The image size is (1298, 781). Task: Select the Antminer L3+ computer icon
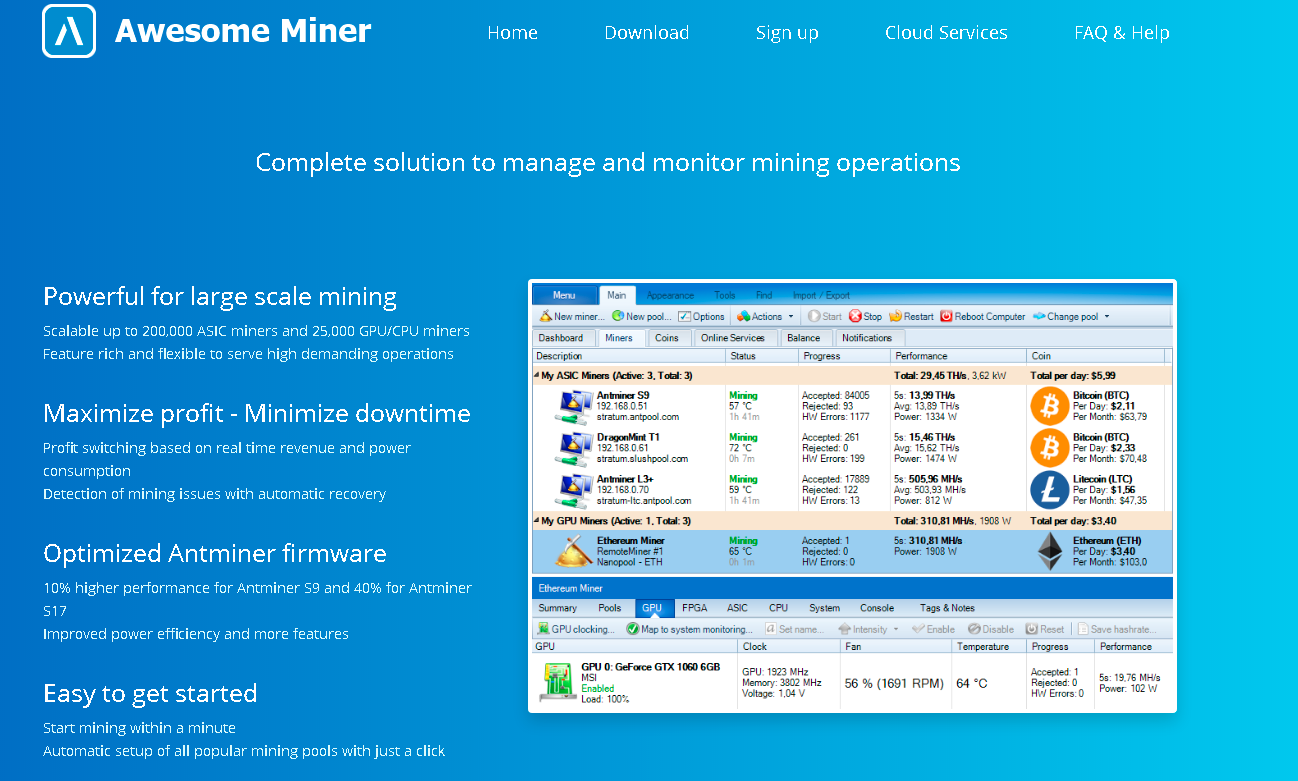click(574, 490)
